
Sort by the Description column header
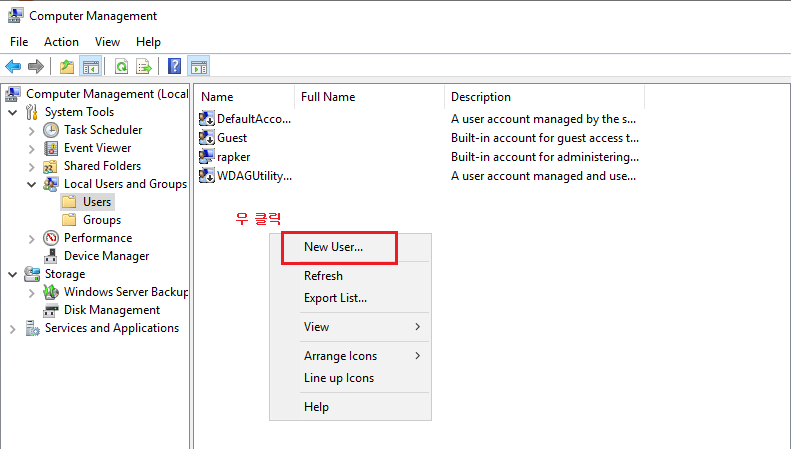[544, 97]
